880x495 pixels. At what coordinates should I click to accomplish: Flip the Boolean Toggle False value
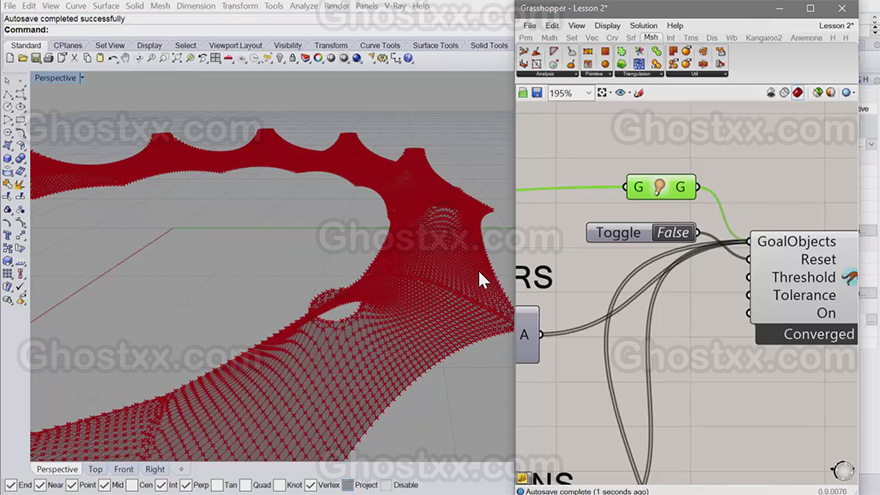tap(672, 232)
